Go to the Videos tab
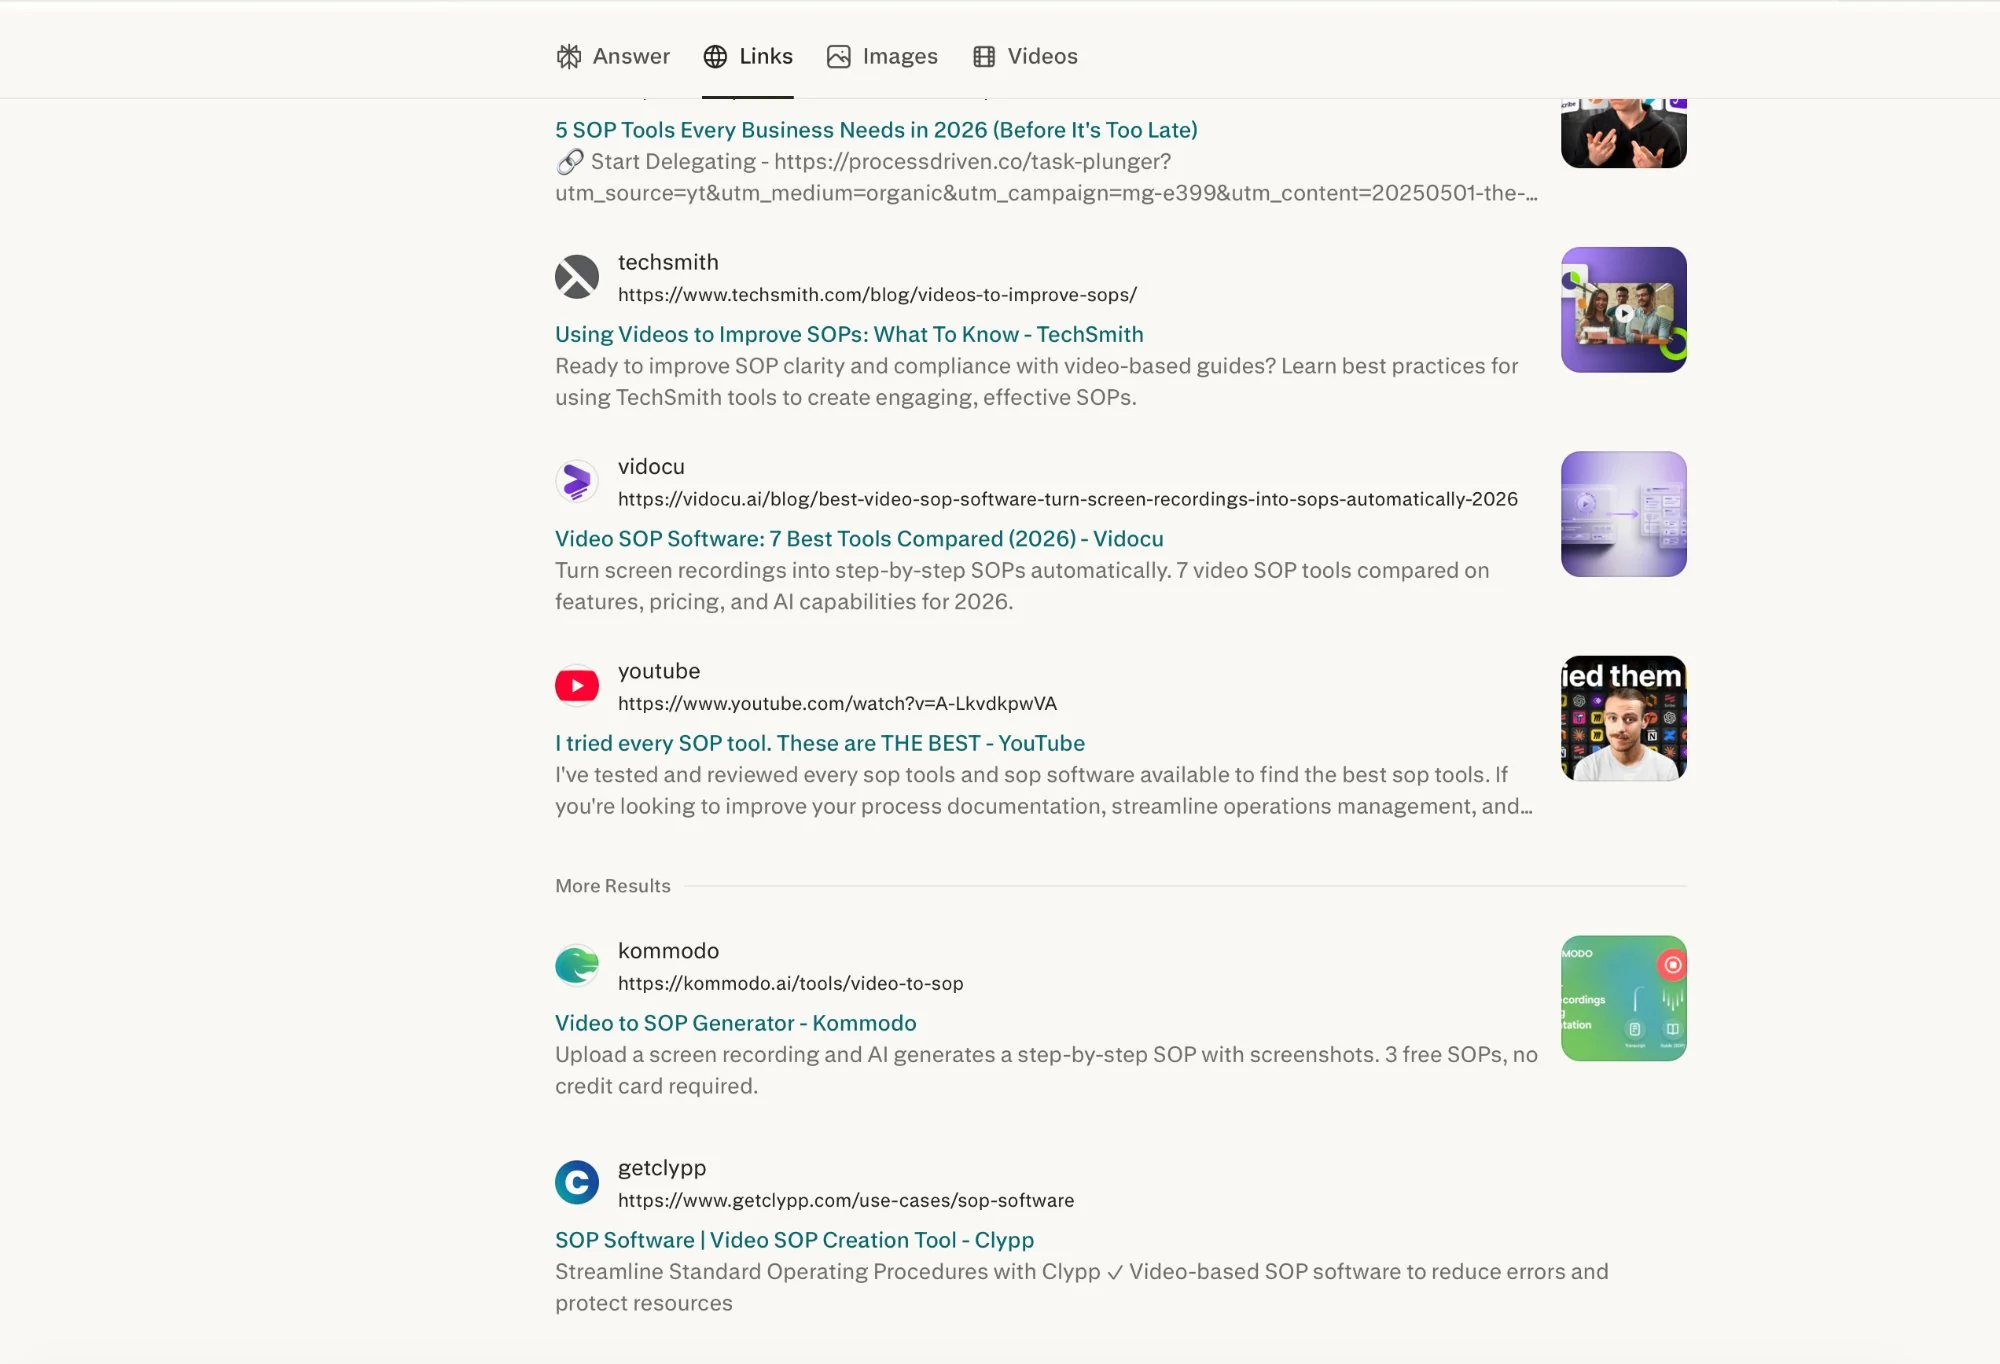Screen dimensions: 2000x1364 [x=1025, y=56]
